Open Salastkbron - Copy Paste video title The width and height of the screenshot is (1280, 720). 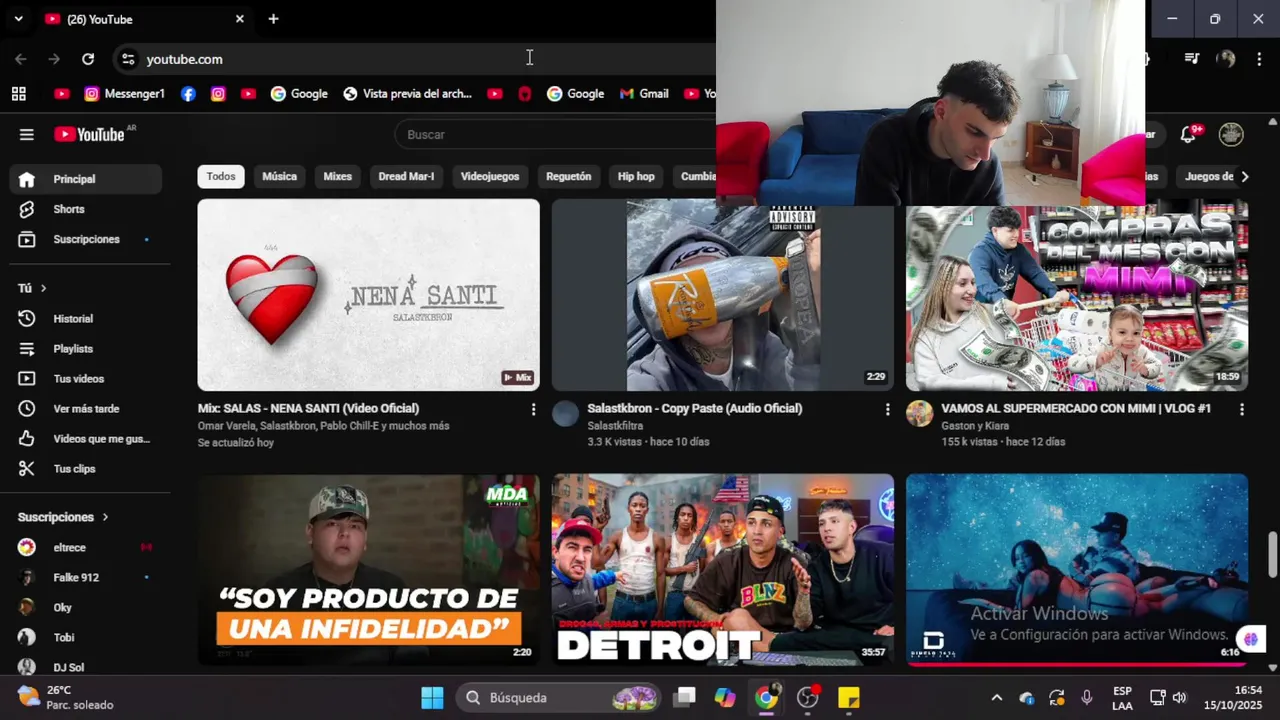694,408
